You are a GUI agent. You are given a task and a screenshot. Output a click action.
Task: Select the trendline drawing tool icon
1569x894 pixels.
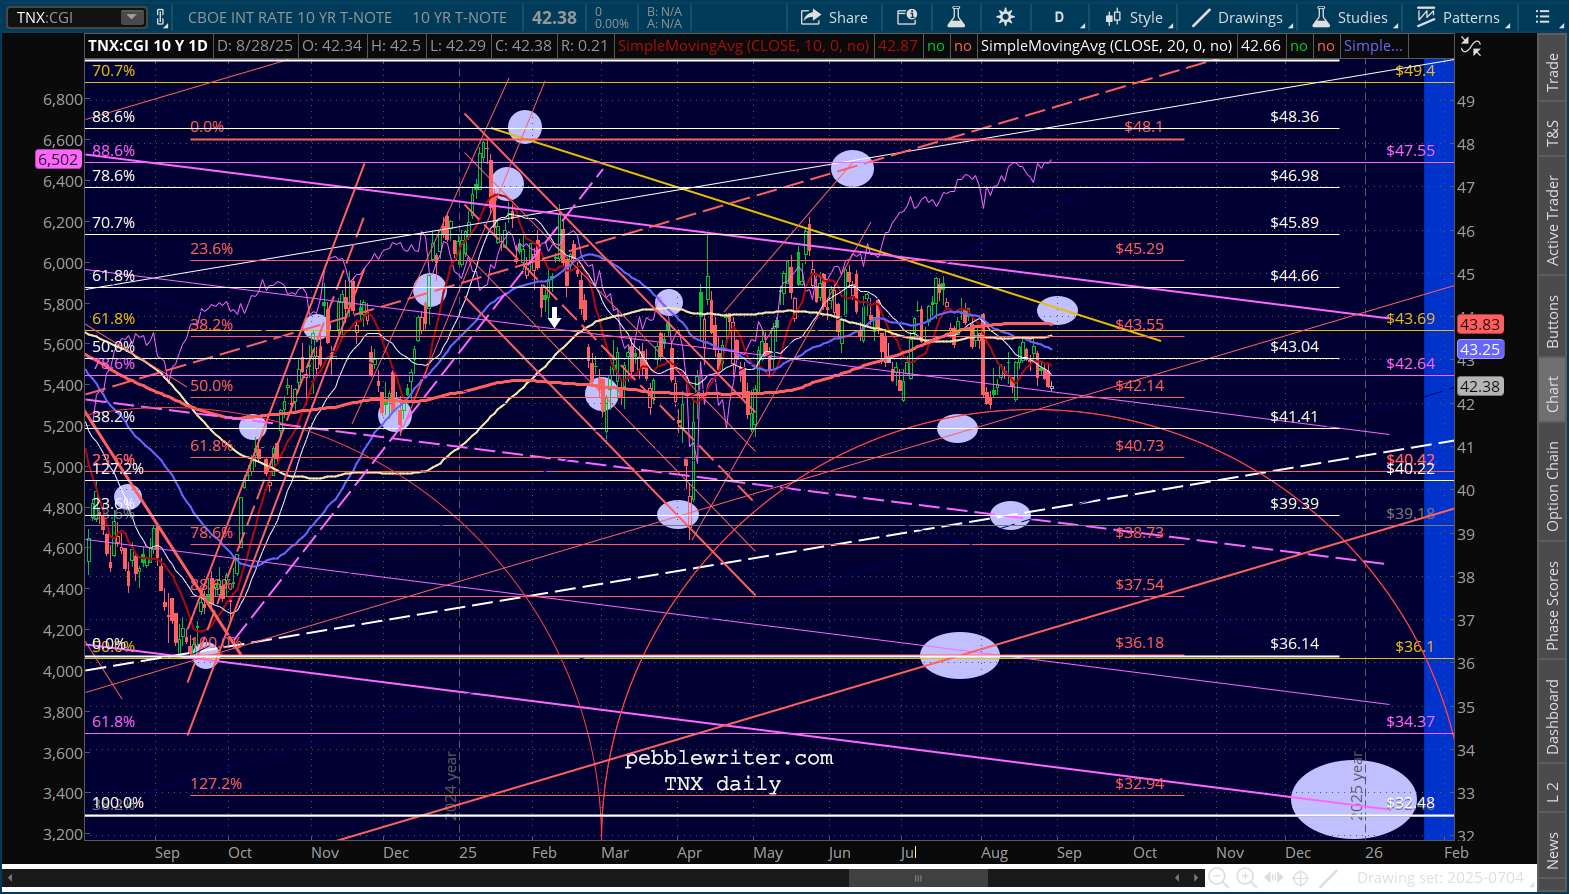pos(1328,878)
